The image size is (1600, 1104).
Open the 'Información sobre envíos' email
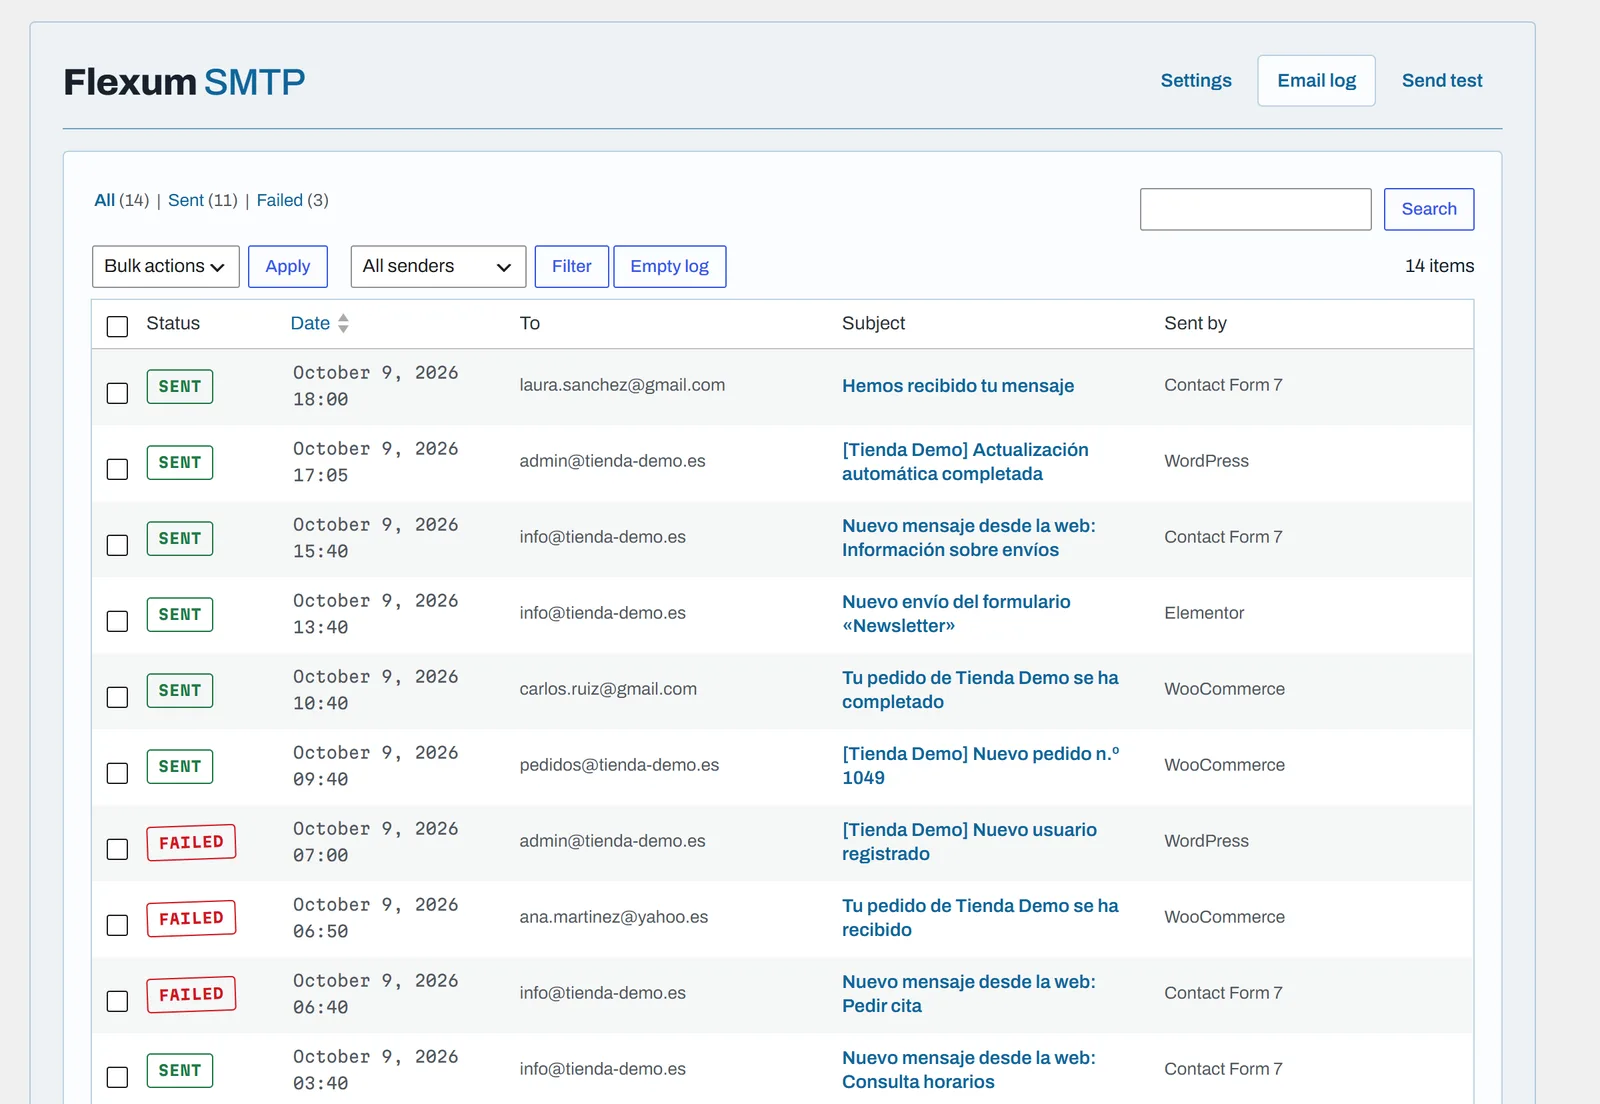pos(968,538)
